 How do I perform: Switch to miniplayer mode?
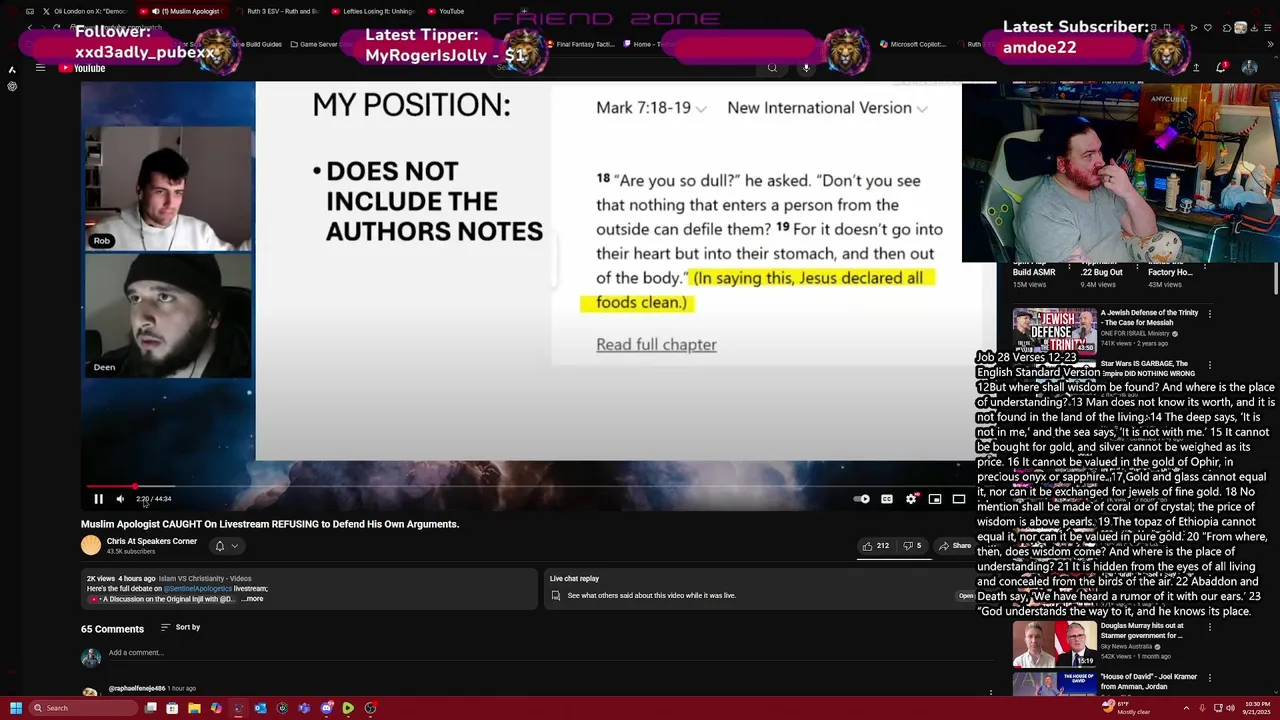935,499
